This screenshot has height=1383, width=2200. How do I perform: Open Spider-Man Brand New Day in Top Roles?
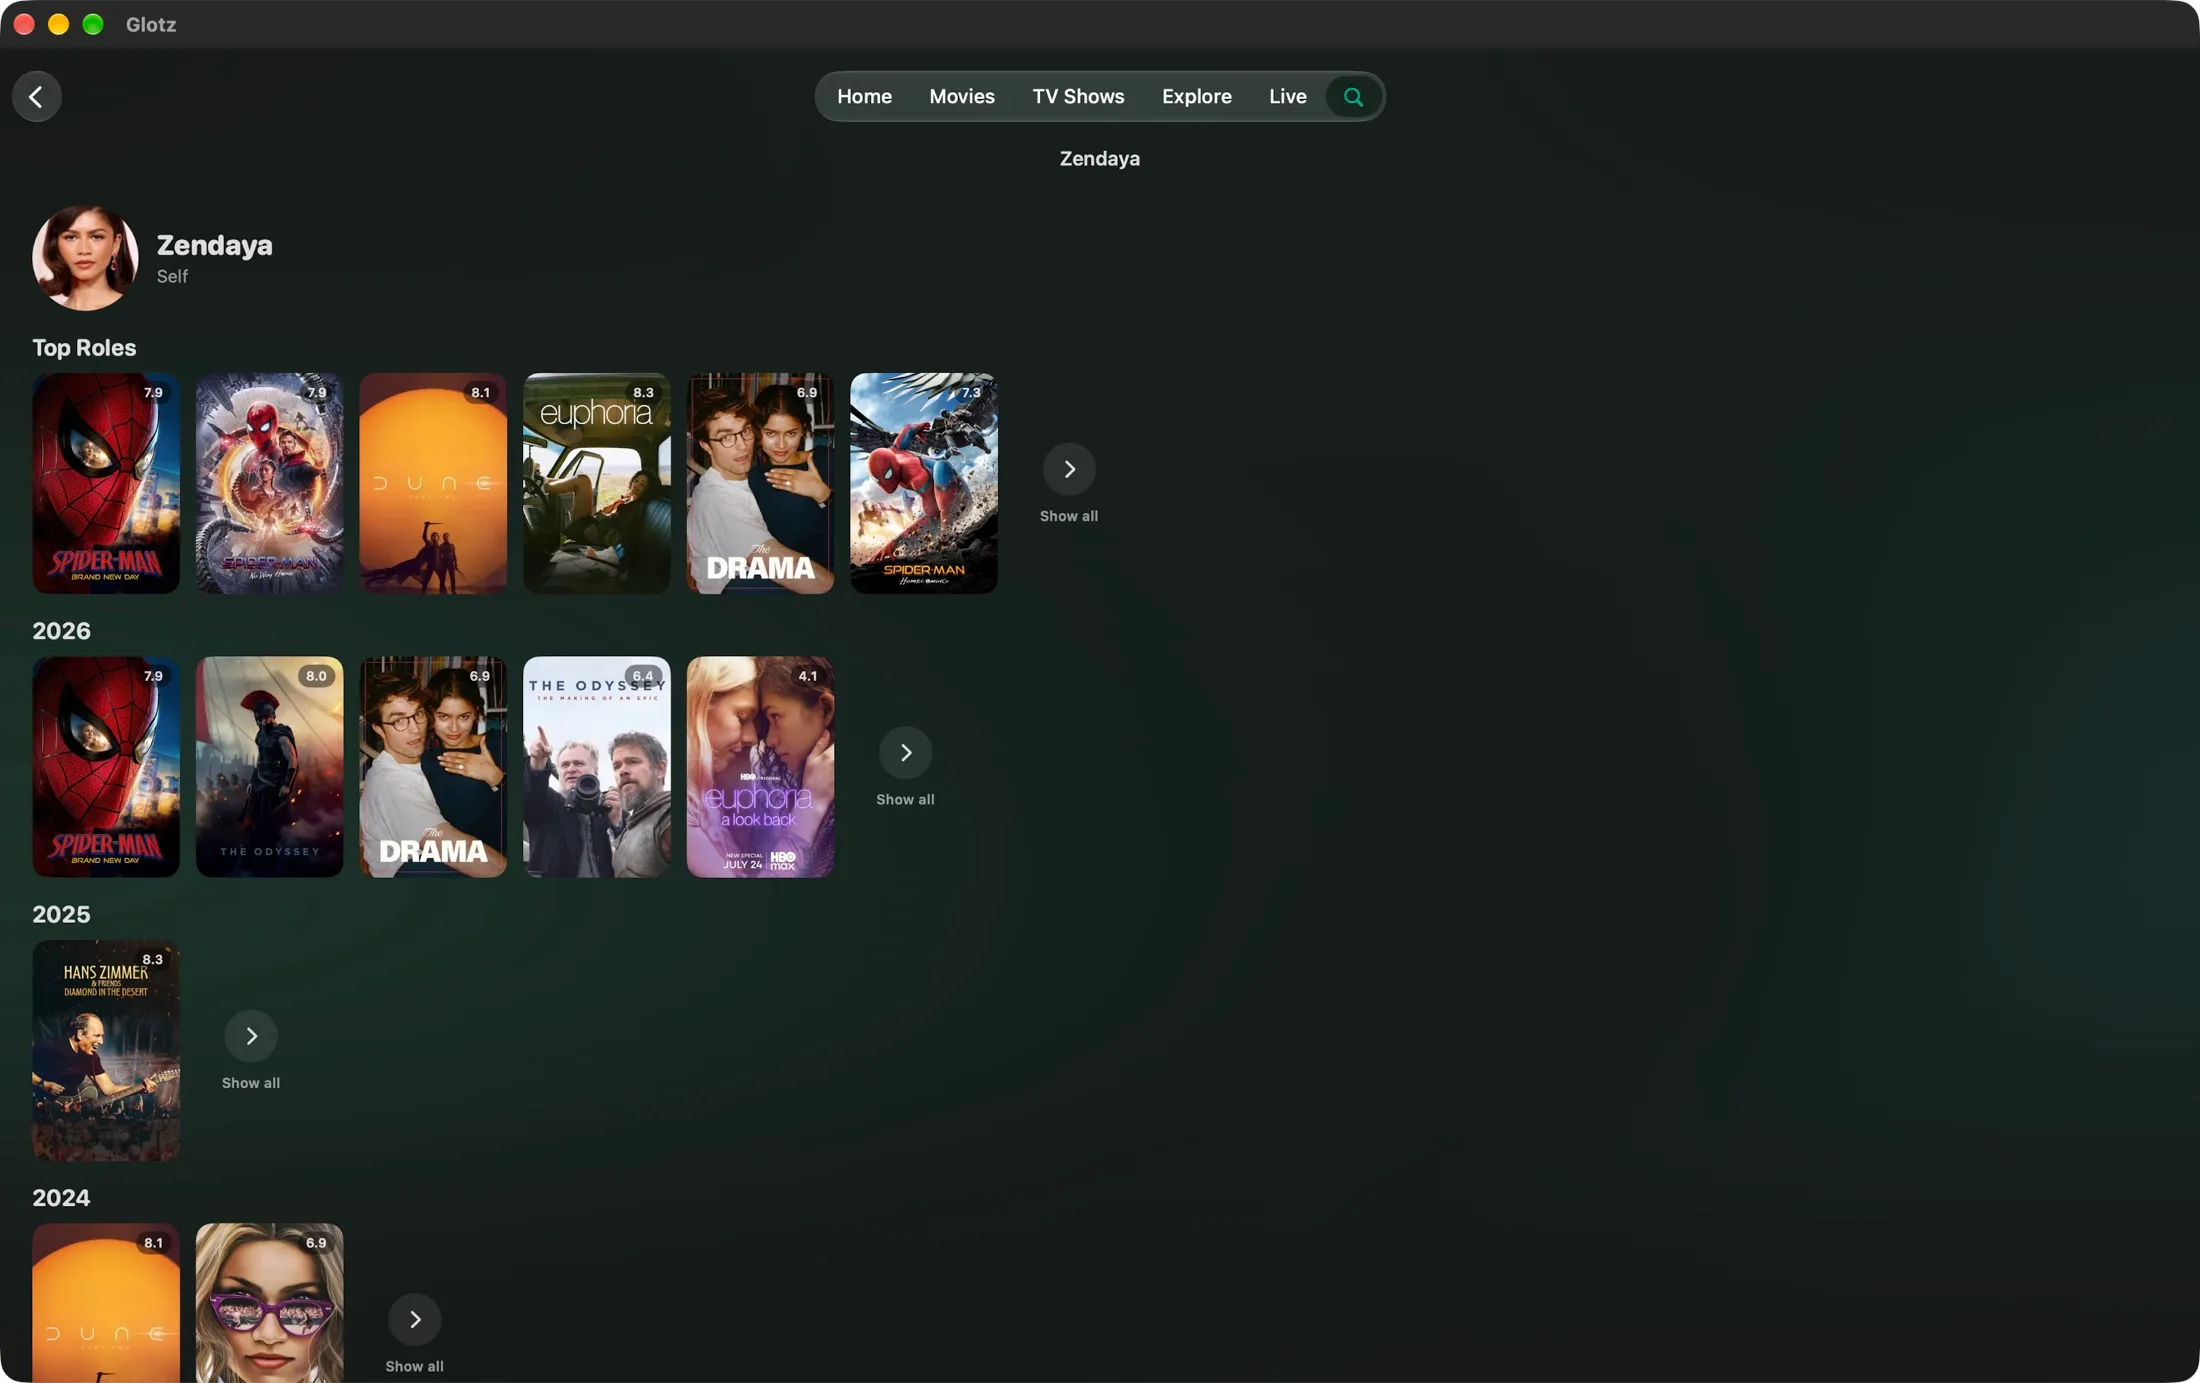click(x=106, y=484)
